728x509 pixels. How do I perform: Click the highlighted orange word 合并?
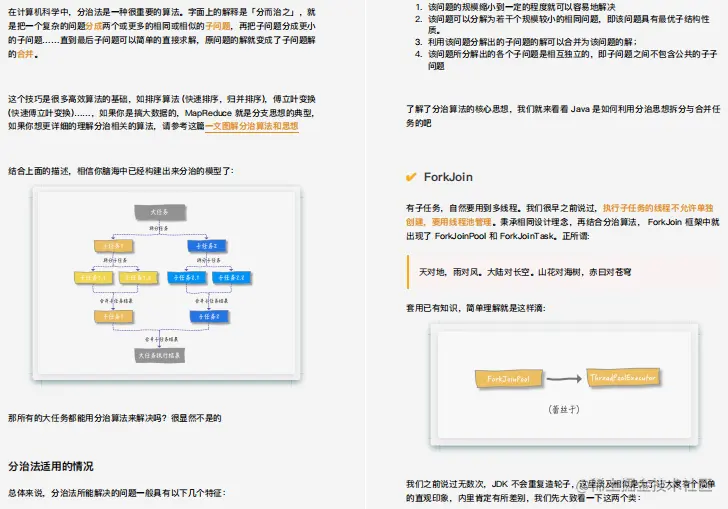26,54
